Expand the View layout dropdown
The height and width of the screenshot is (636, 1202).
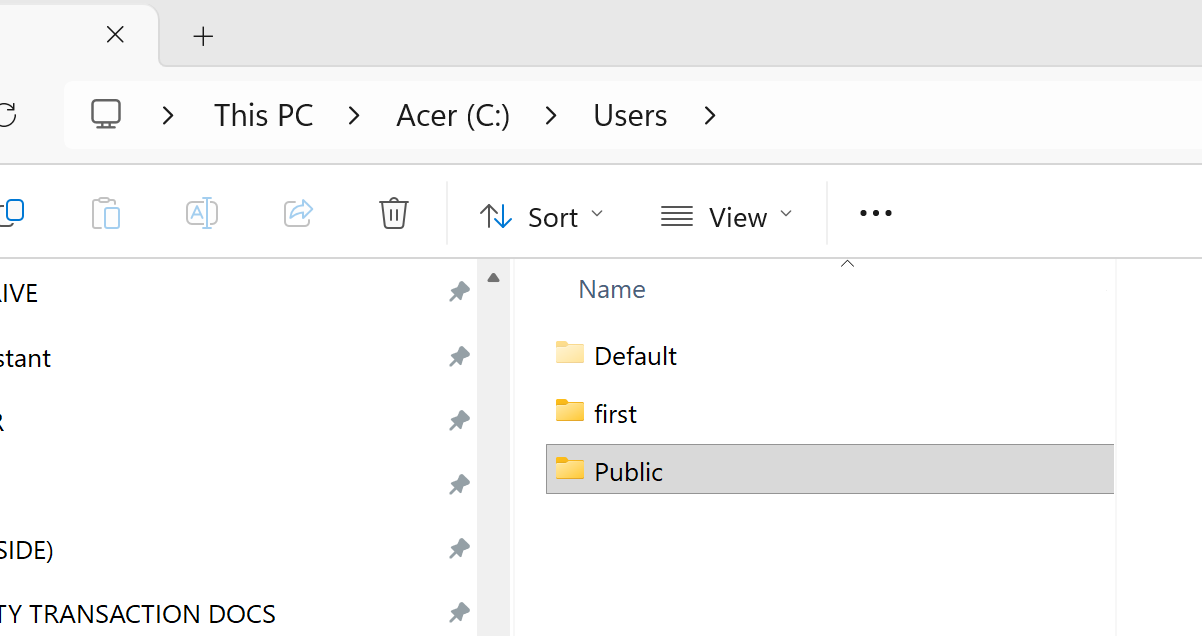point(726,216)
